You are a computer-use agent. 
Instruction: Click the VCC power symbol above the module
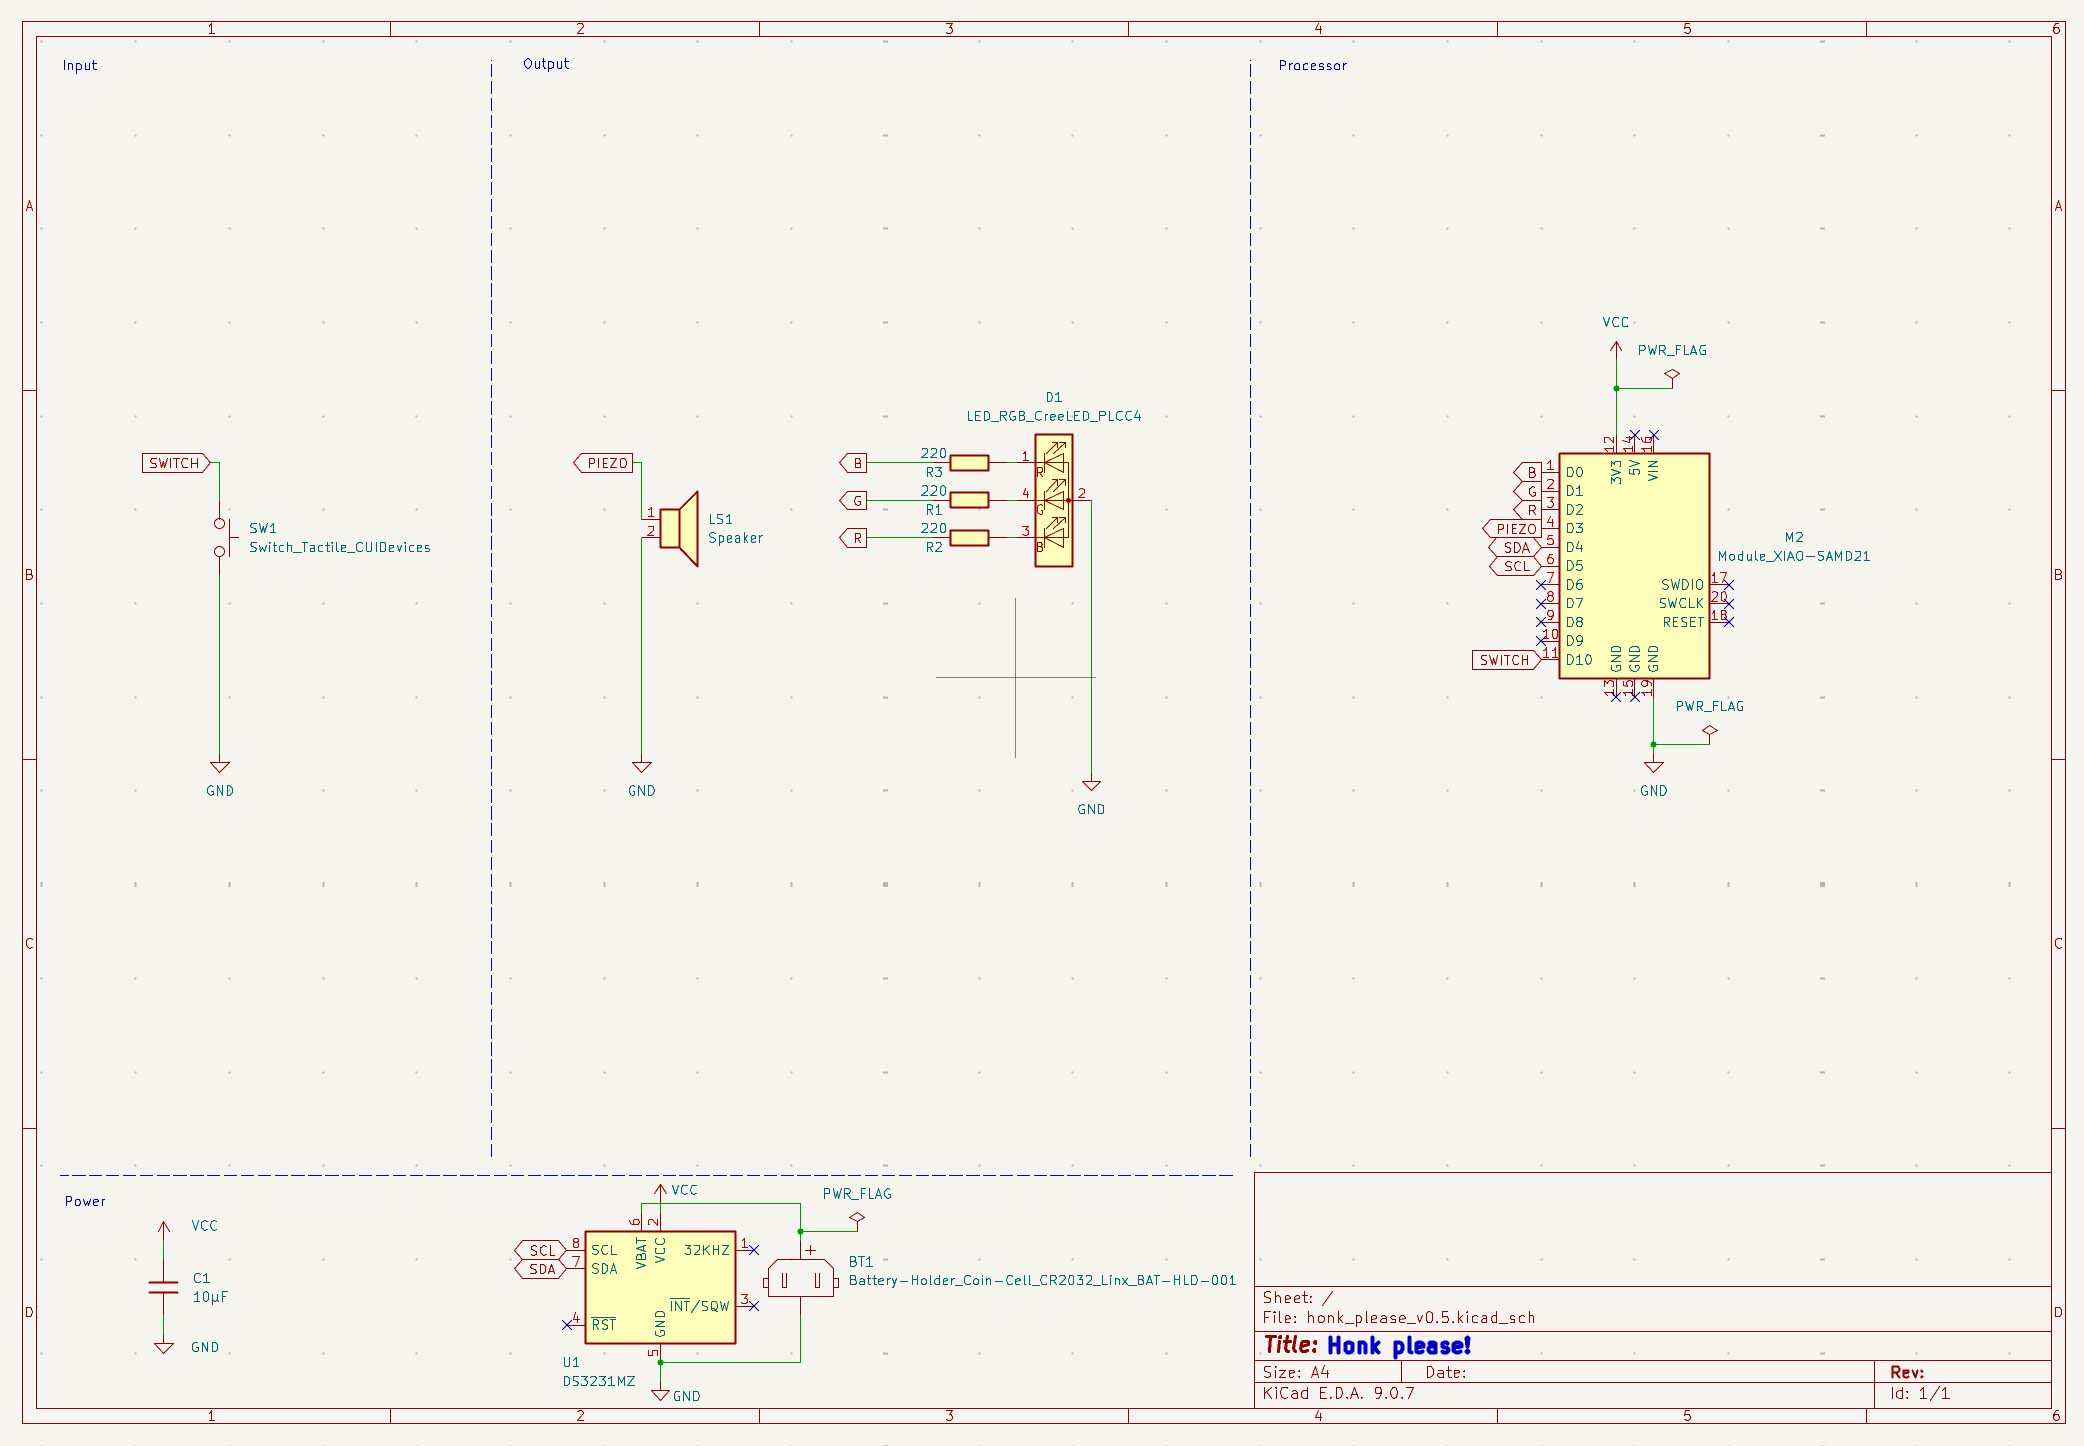click(x=1615, y=348)
